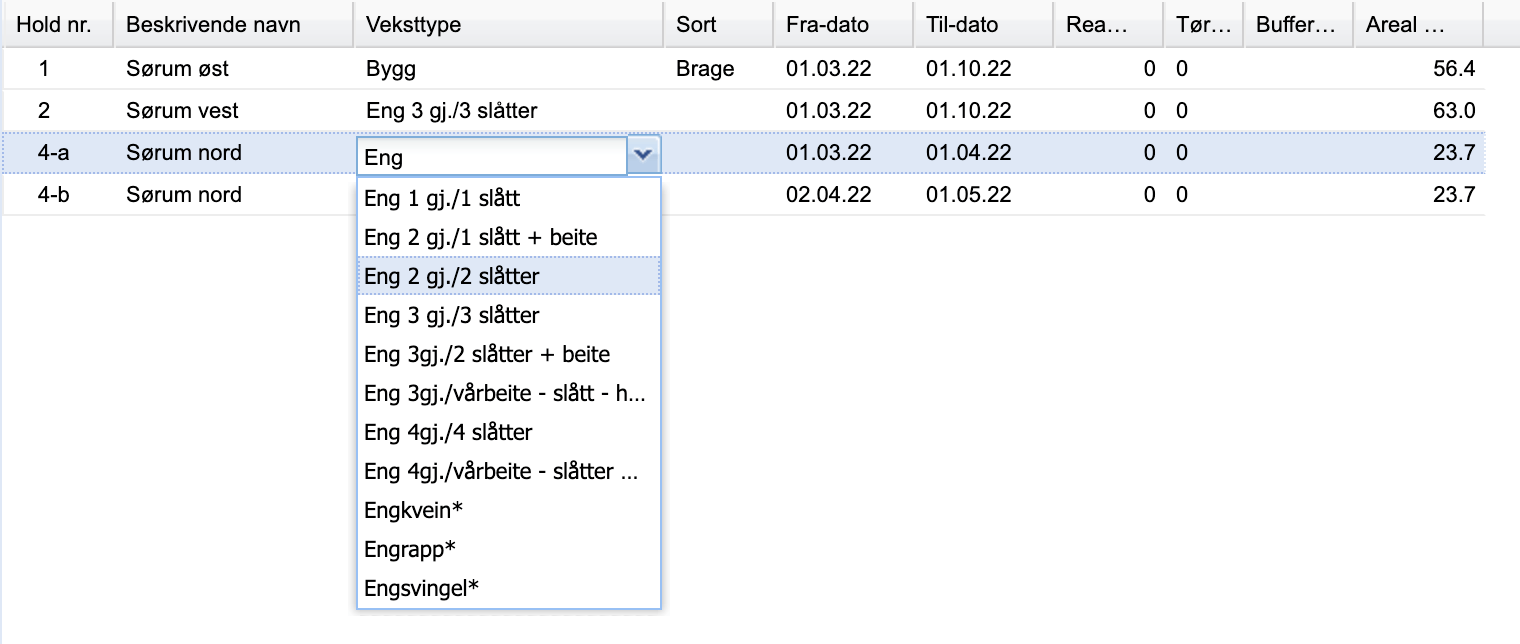The height and width of the screenshot is (644, 1520).
Task: Open the Vekstttype combo box arrow
Action: click(644, 155)
